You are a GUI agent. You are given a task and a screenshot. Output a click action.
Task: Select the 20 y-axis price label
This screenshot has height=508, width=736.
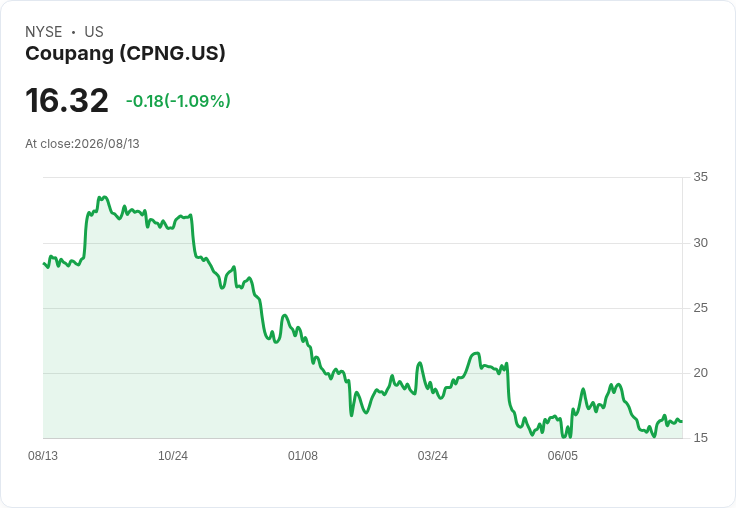click(700, 373)
